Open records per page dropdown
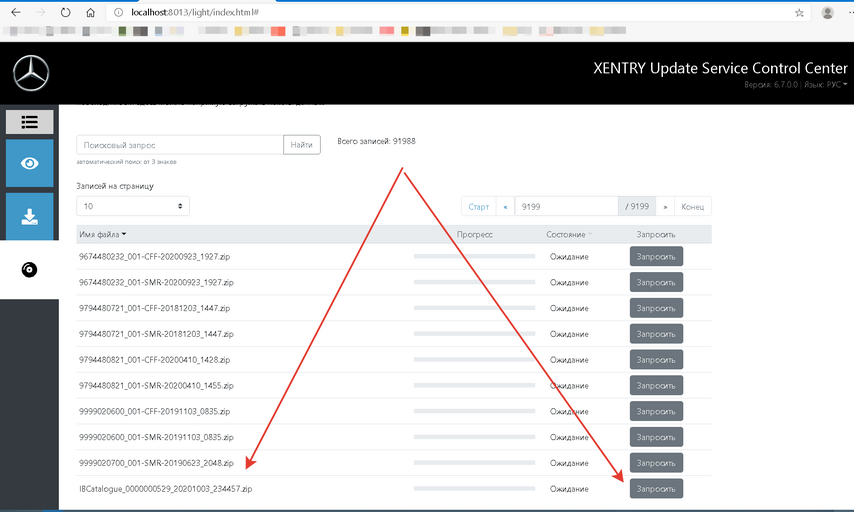 point(133,206)
